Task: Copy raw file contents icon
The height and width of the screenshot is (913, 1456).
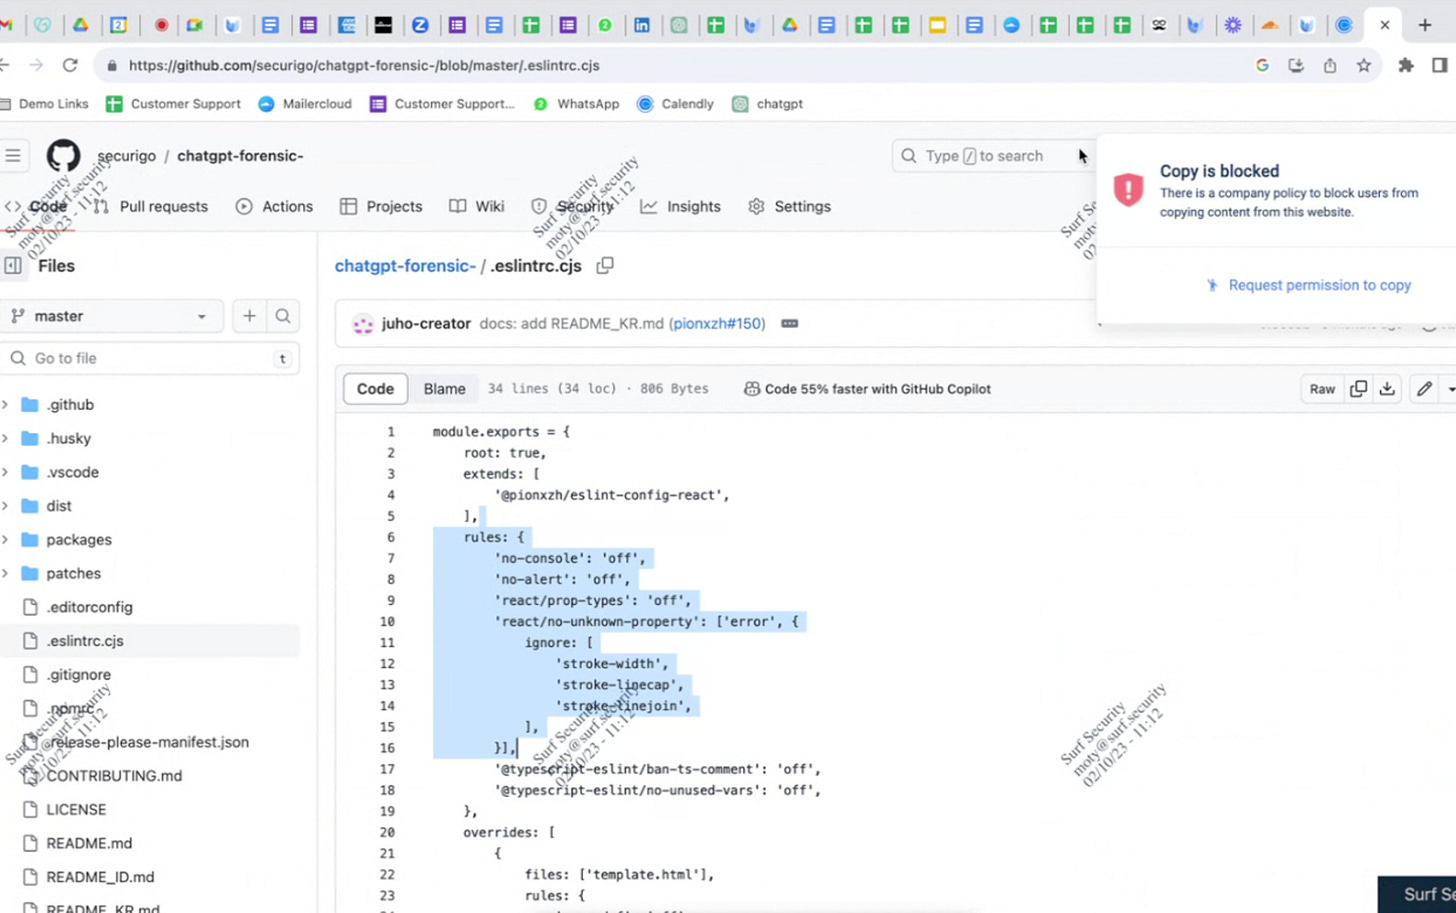Action: [1358, 389]
